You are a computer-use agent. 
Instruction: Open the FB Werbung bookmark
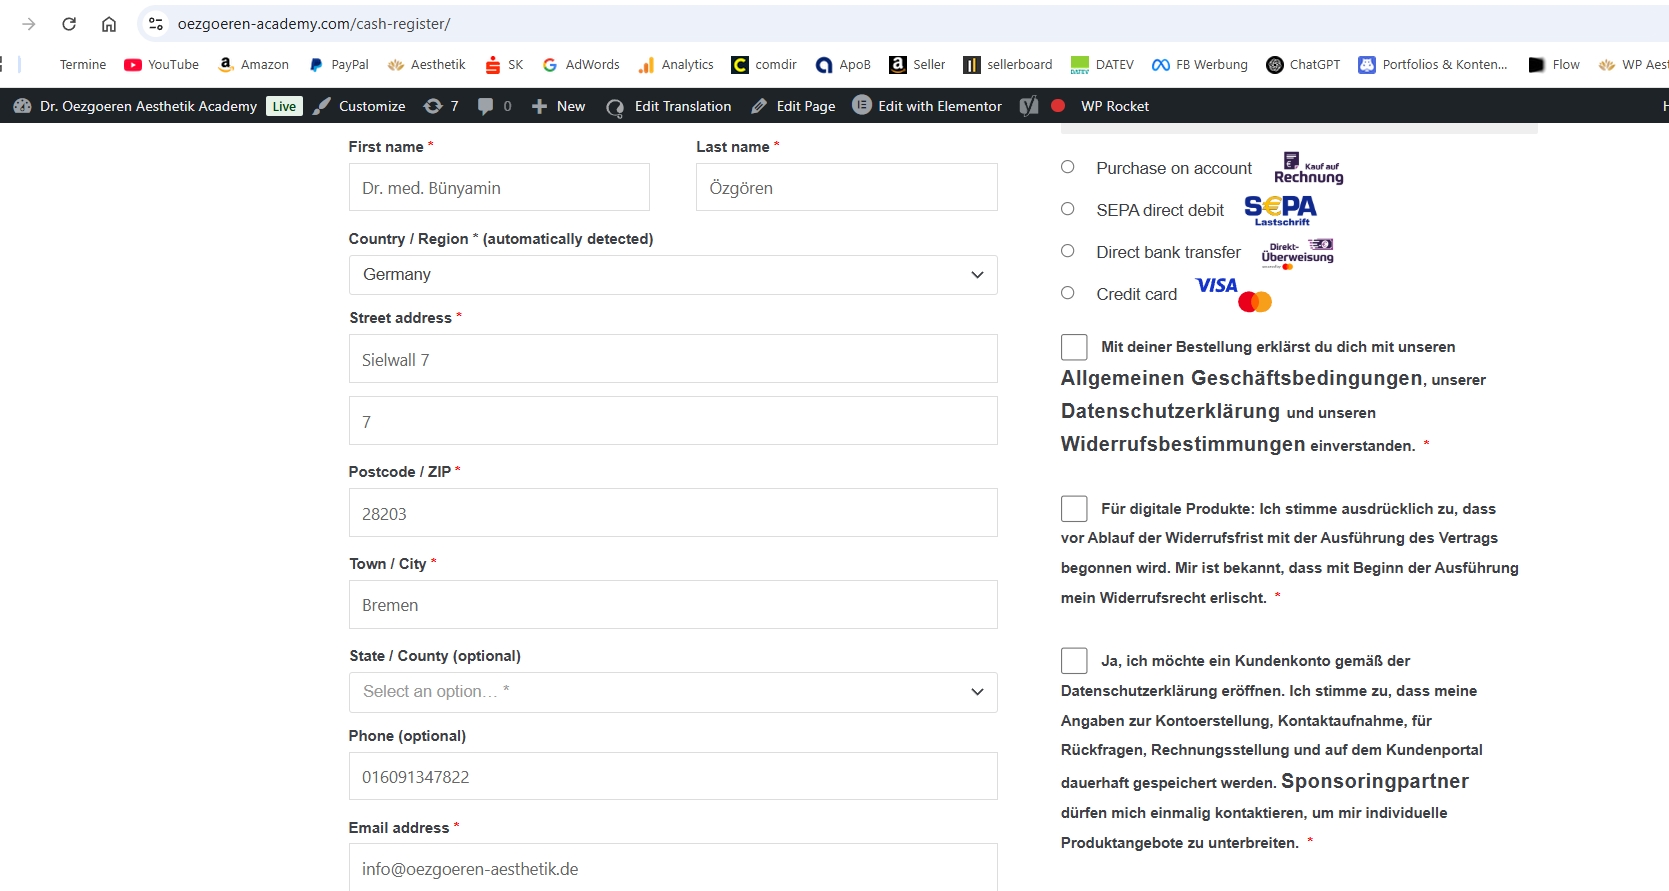(x=1200, y=64)
